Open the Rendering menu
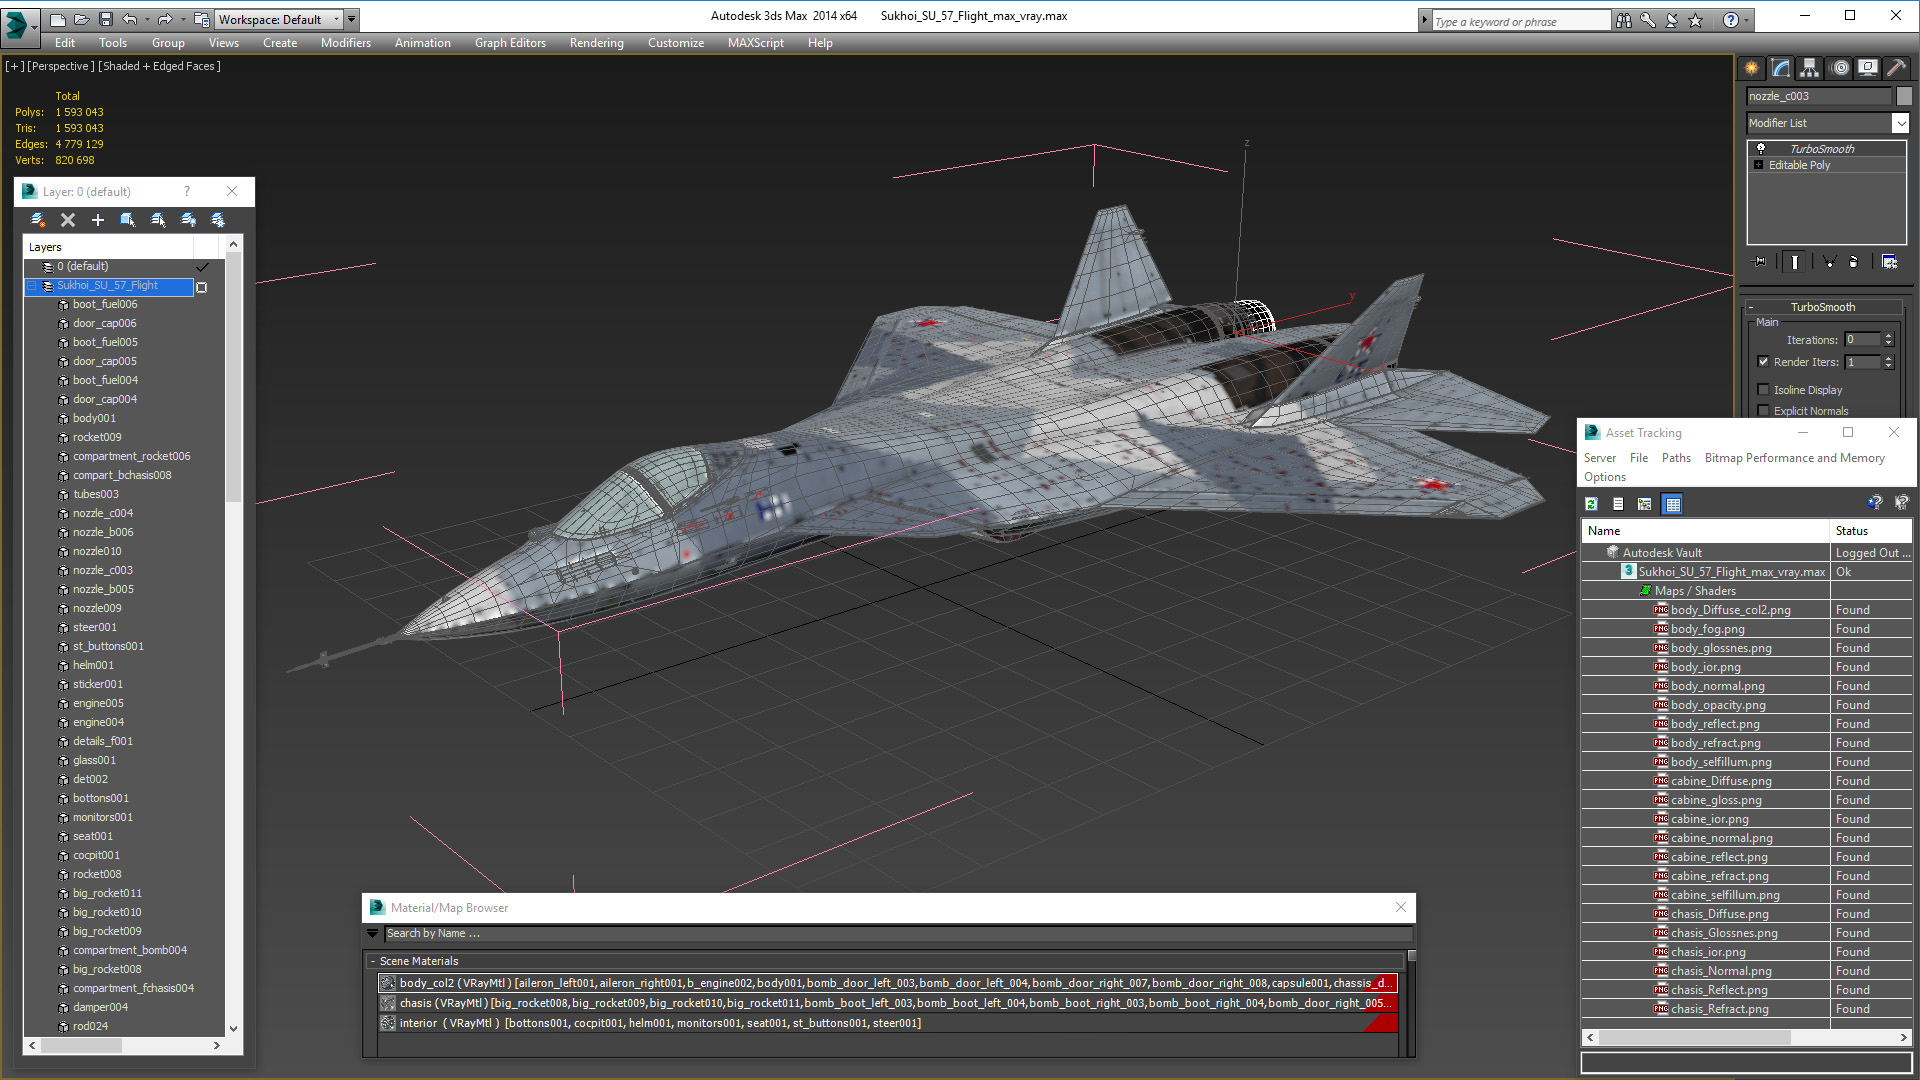The height and width of the screenshot is (1080, 1920). coord(596,43)
